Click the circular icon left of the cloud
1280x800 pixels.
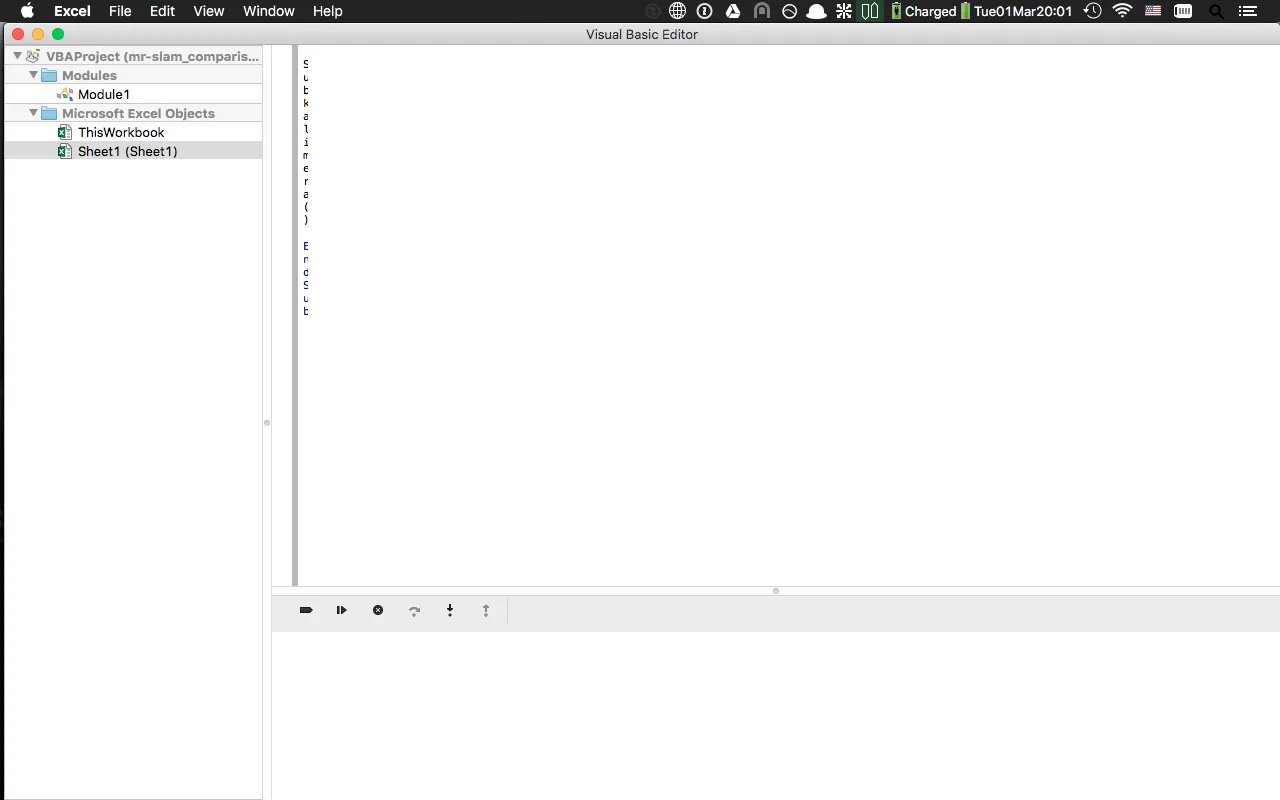coord(789,11)
